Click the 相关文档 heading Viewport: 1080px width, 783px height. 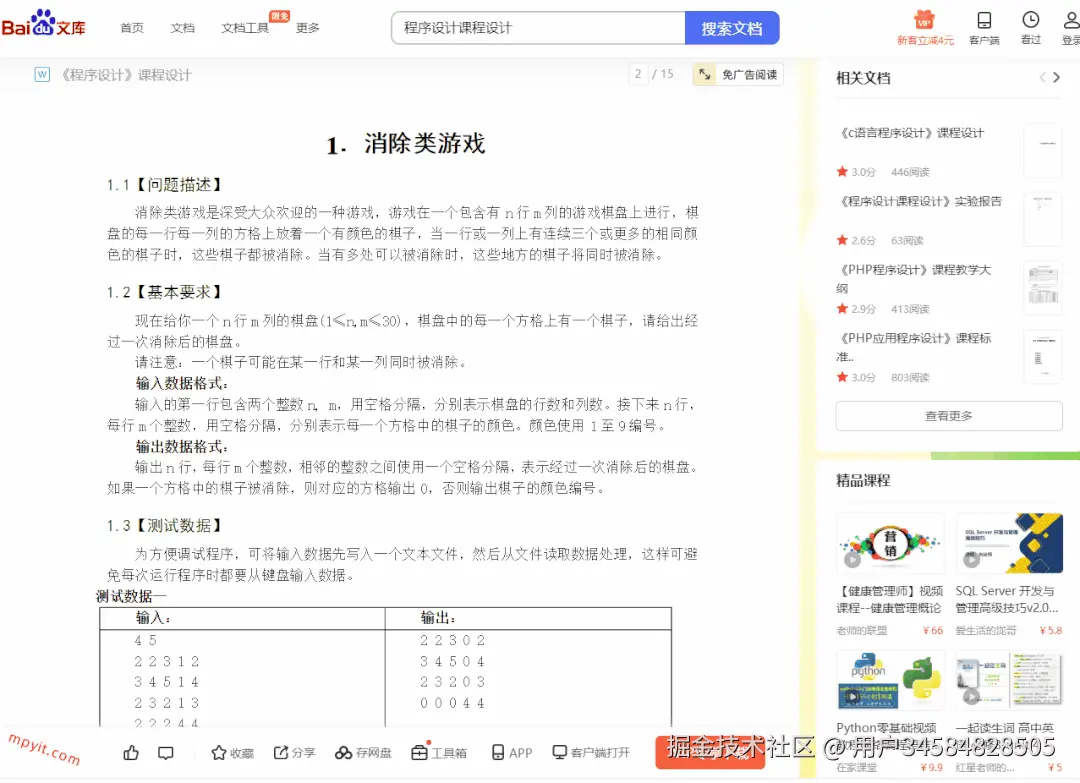tap(863, 78)
